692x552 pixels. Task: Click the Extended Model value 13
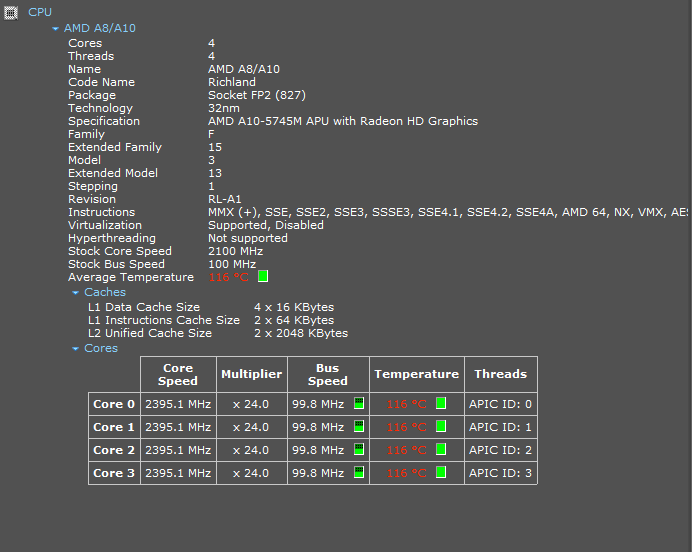[x=215, y=173]
